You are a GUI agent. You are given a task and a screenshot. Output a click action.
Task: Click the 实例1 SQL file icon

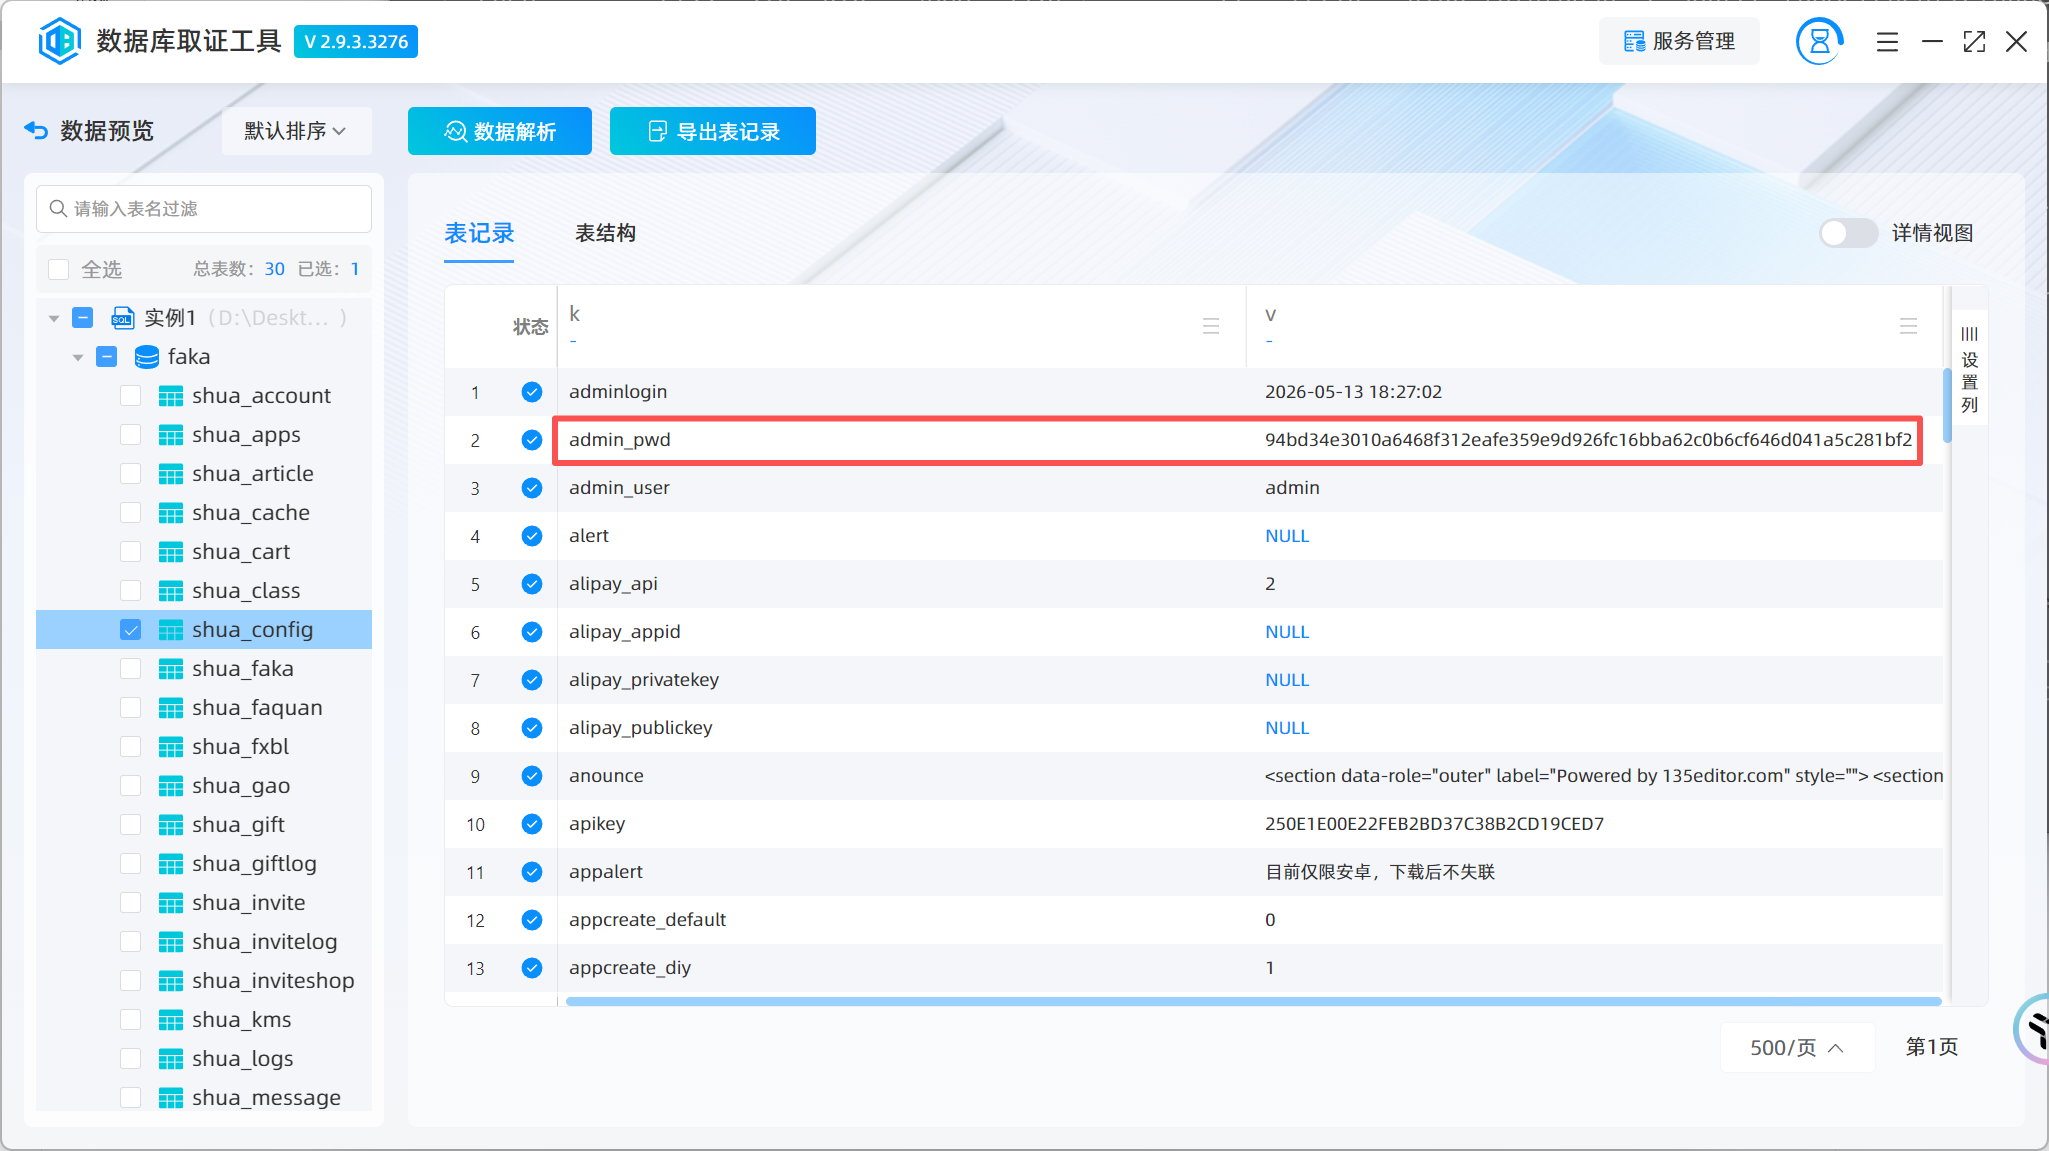click(x=122, y=318)
